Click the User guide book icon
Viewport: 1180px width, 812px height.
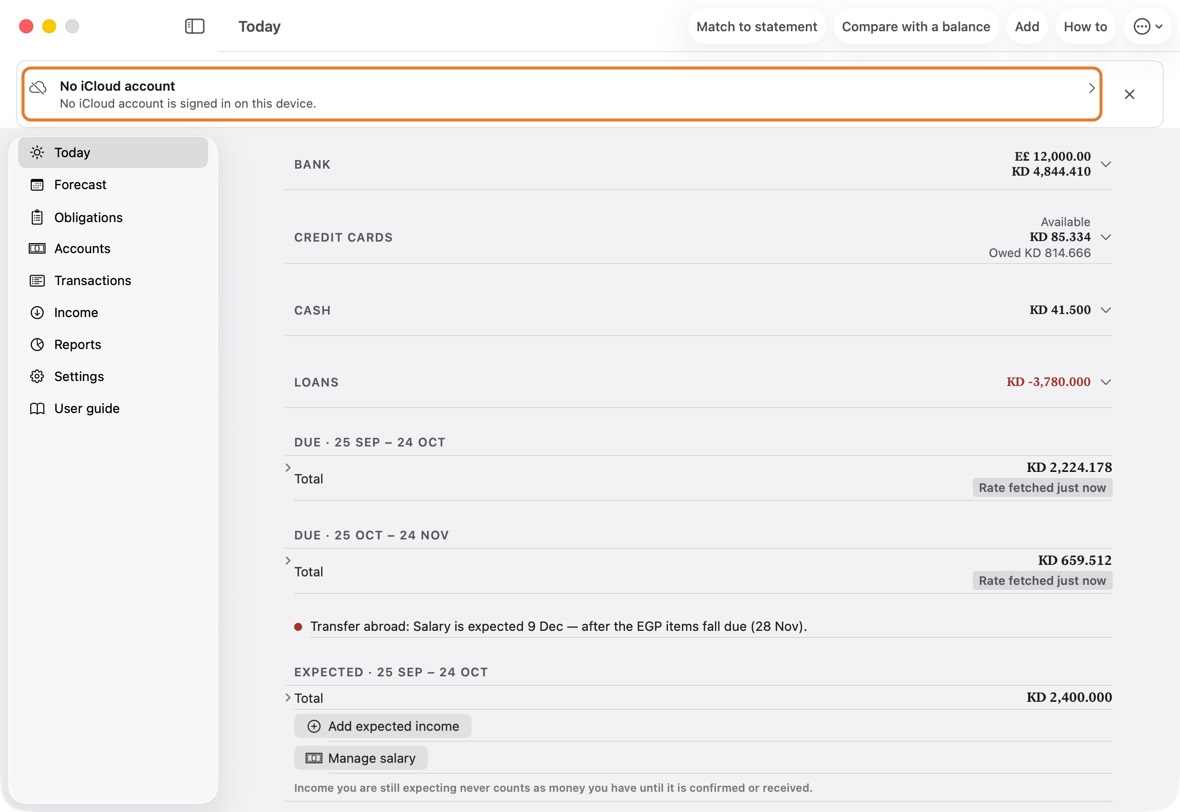click(x=37, y=409)
